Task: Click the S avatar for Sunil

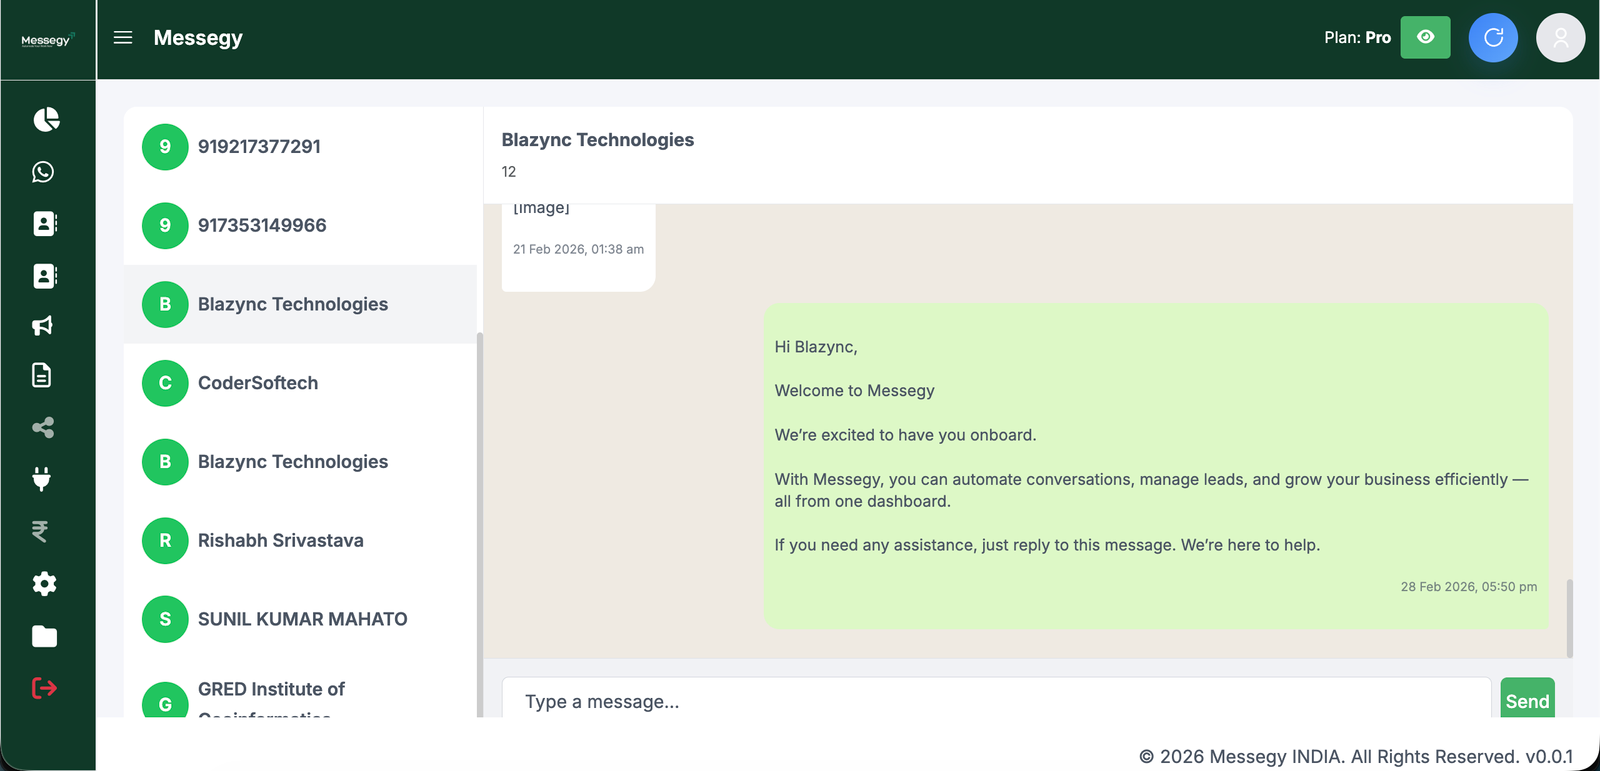Action: pyautogui.click(x=165, y=620)
